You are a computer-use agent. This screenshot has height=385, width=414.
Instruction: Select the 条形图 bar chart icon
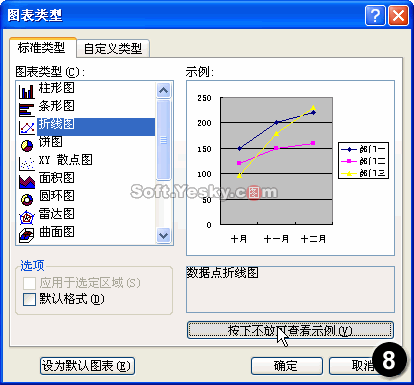[x=27, y=109]
